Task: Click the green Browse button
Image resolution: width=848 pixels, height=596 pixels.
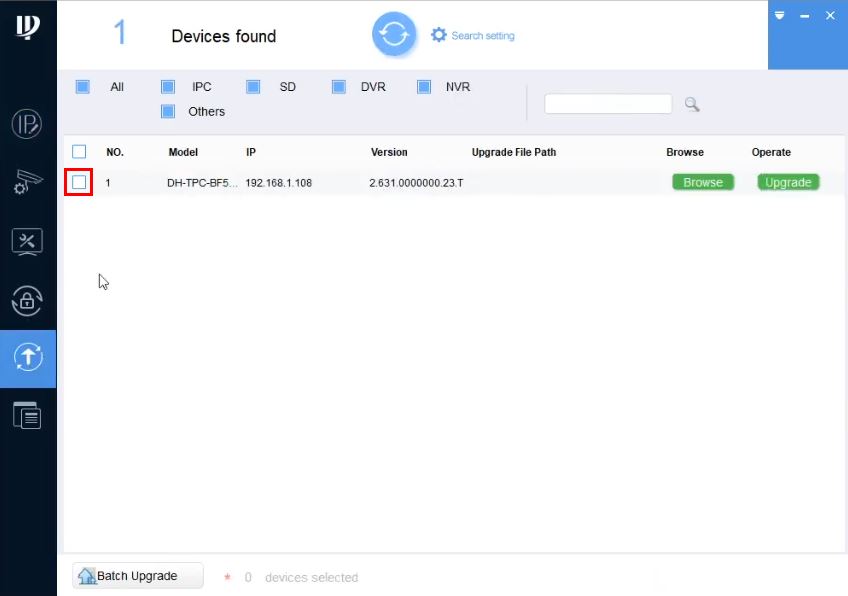Action: click(703, 182)
